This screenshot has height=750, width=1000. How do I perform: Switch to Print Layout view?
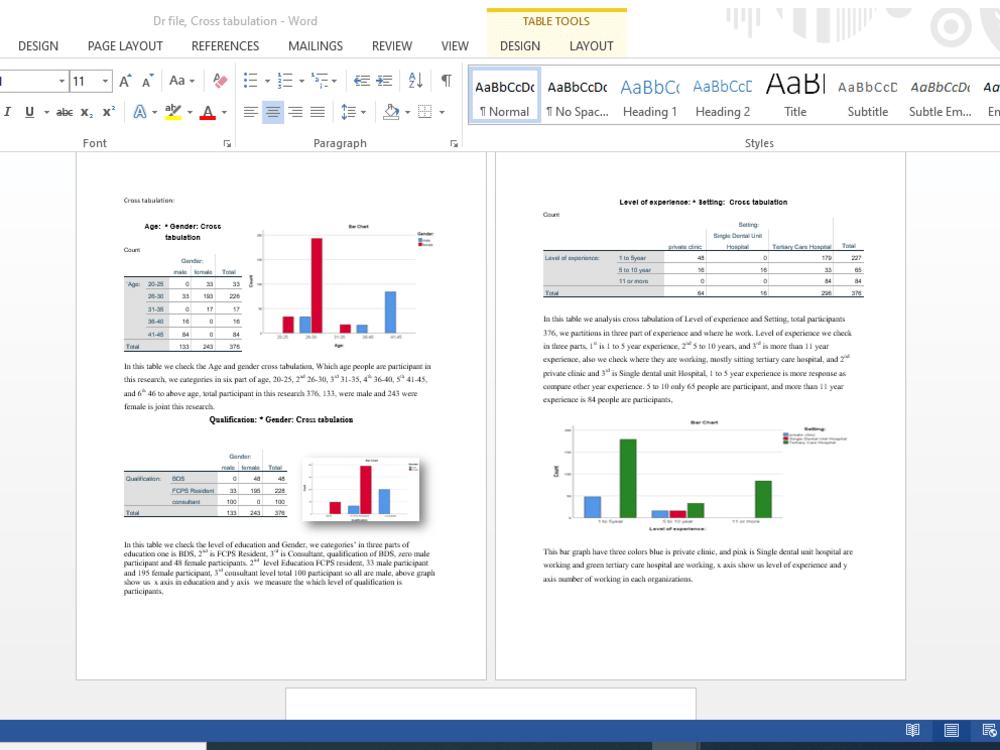click(951, 730)
